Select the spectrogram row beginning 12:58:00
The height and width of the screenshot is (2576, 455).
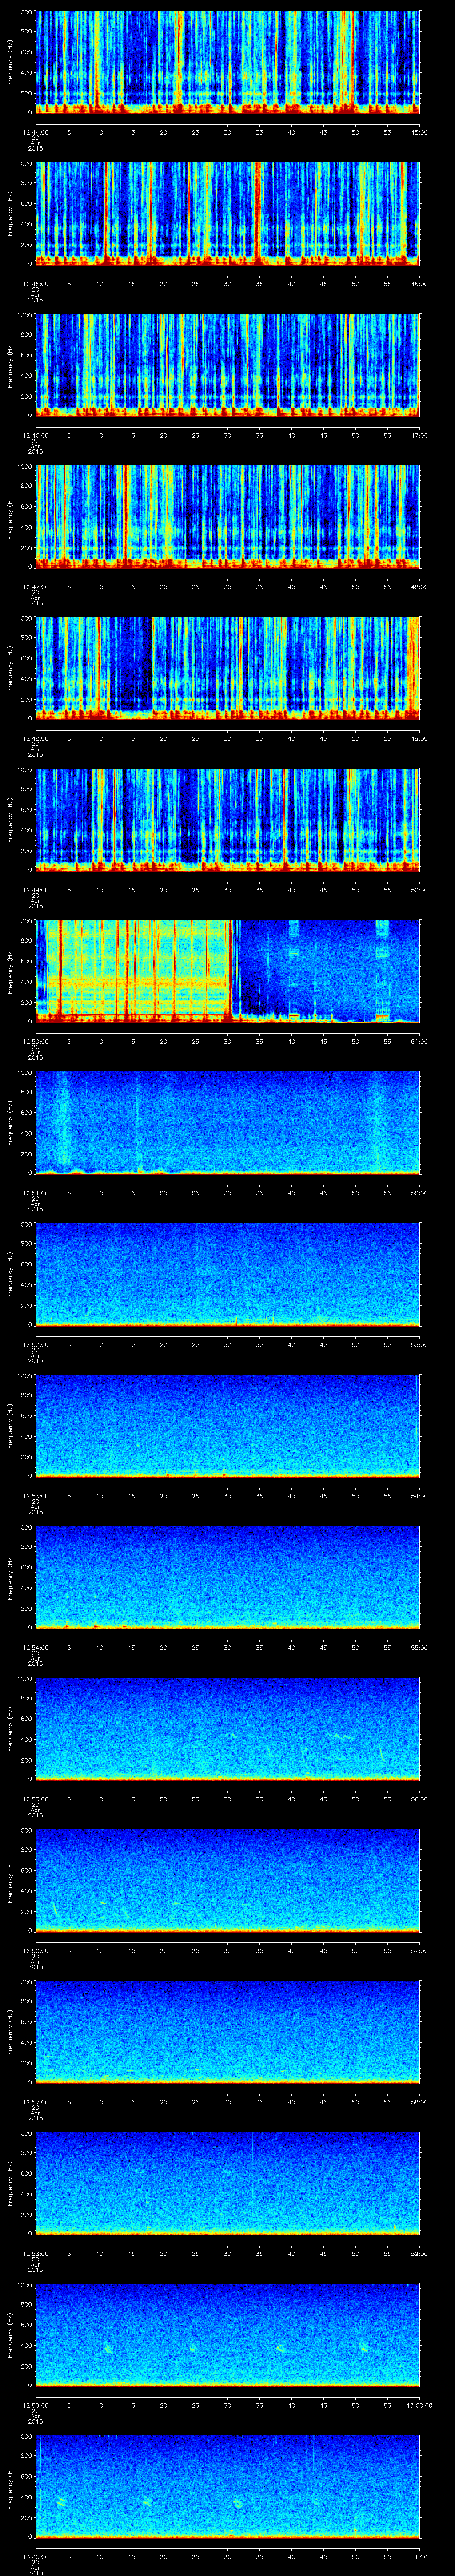(227, 2183)
